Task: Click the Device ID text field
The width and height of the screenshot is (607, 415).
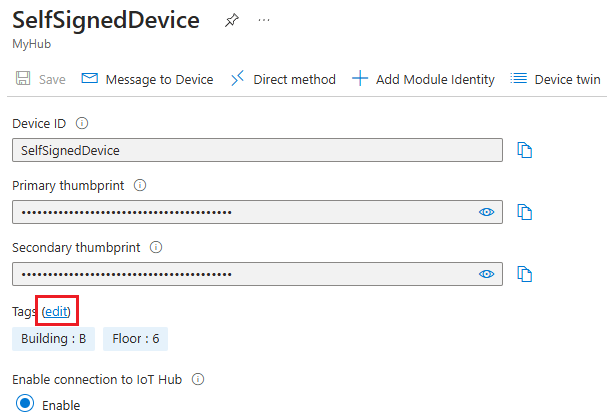Action: [x=257, y=150]
